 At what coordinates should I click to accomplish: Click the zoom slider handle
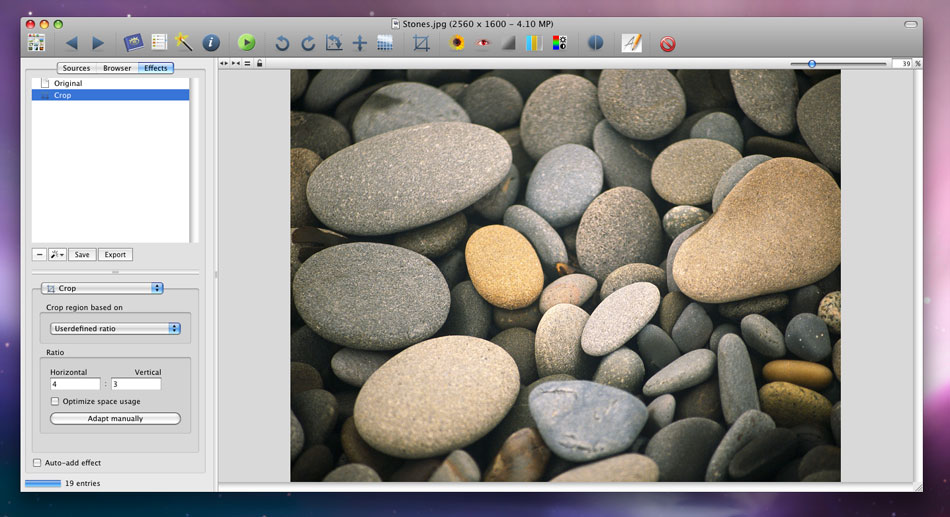point(812,63)
